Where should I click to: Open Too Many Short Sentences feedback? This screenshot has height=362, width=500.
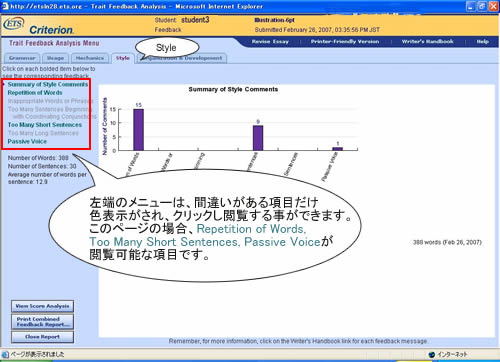pos(45,125)
